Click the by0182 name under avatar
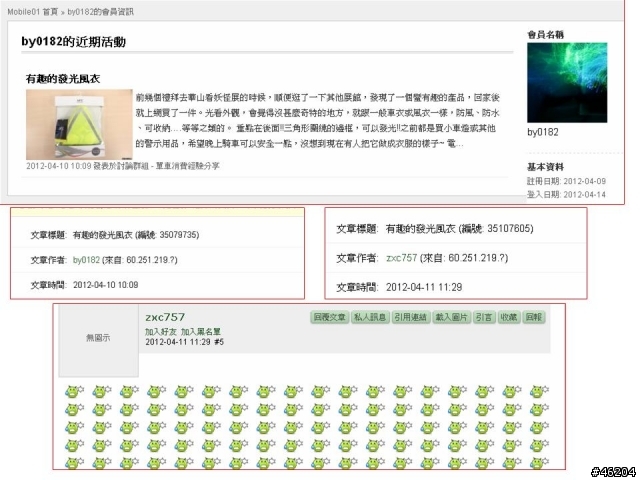The width and height of the screenshot is (640, 480). (x=542, y=132)
